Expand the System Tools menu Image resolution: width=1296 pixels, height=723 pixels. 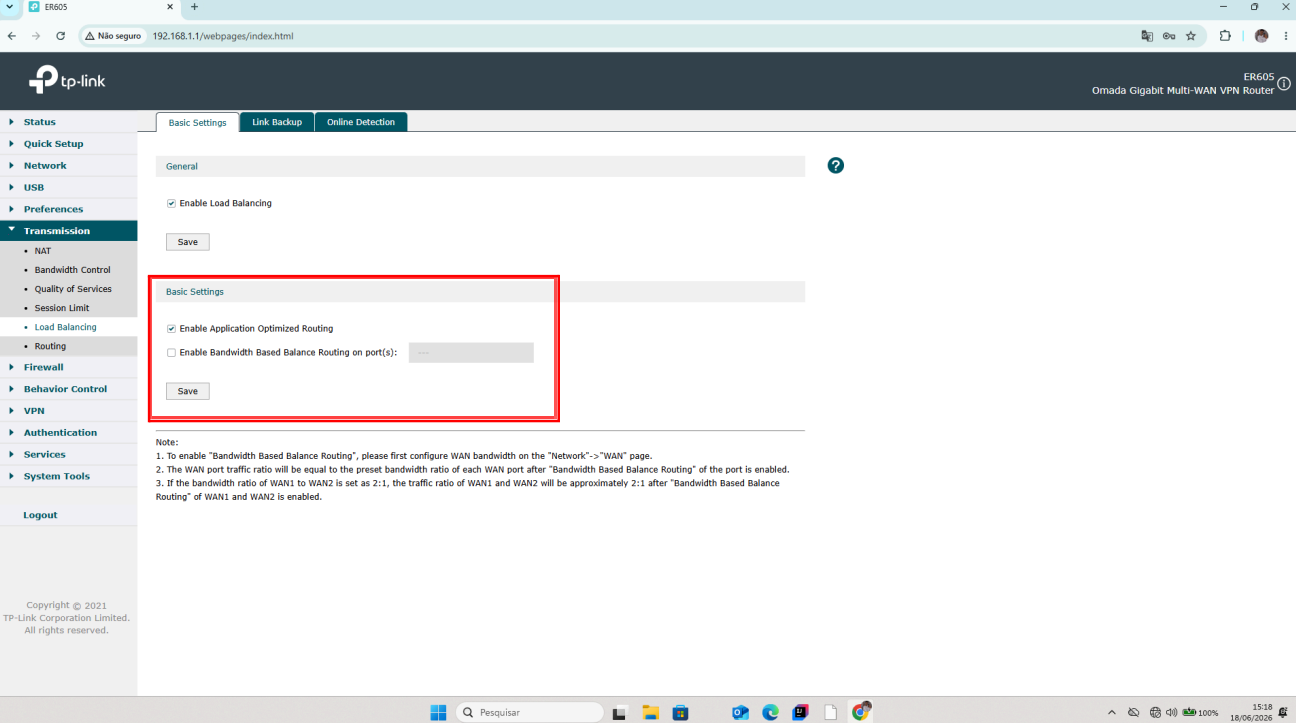pos(68,476)
